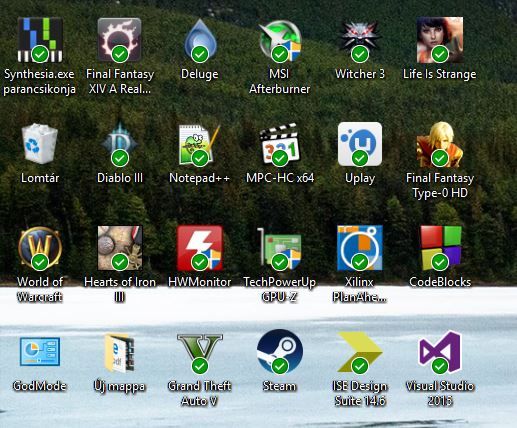Click the "Notepad++" text label

tap(200, 178)
